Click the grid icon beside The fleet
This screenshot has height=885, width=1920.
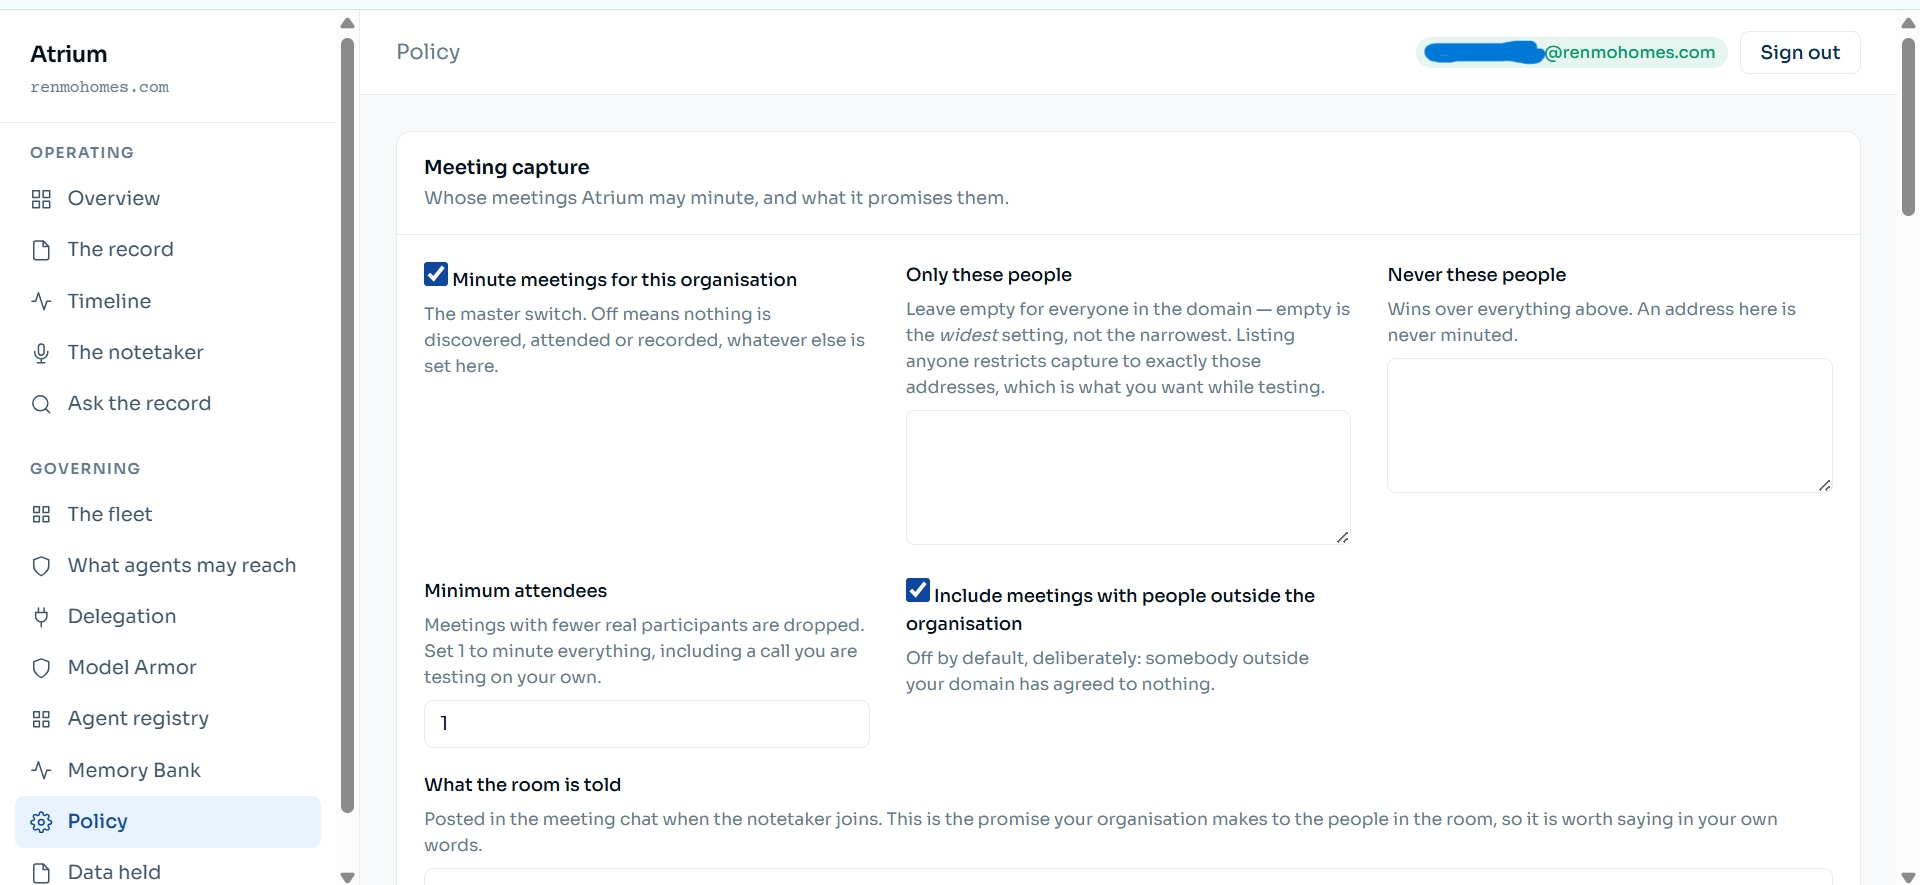pyautogui.click(x=41, y=514)
